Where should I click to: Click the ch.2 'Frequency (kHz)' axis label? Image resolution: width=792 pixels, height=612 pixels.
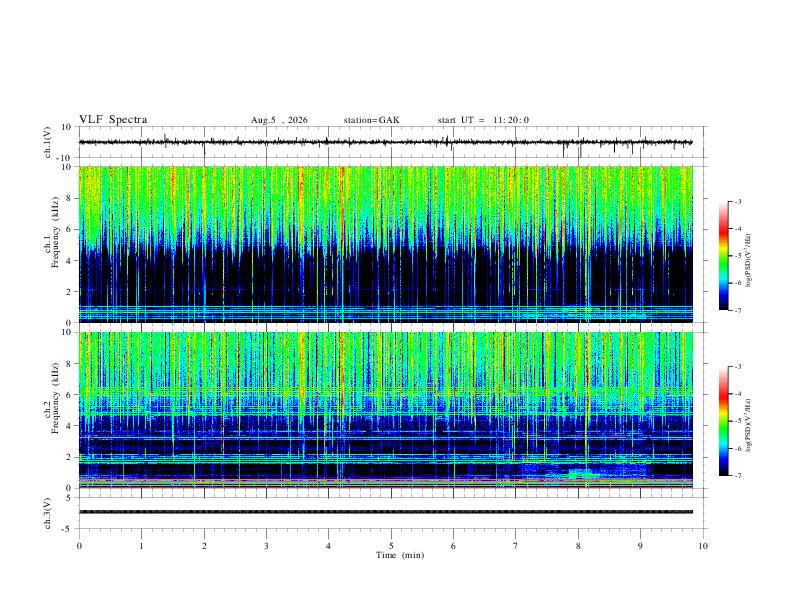click(56, 398)
